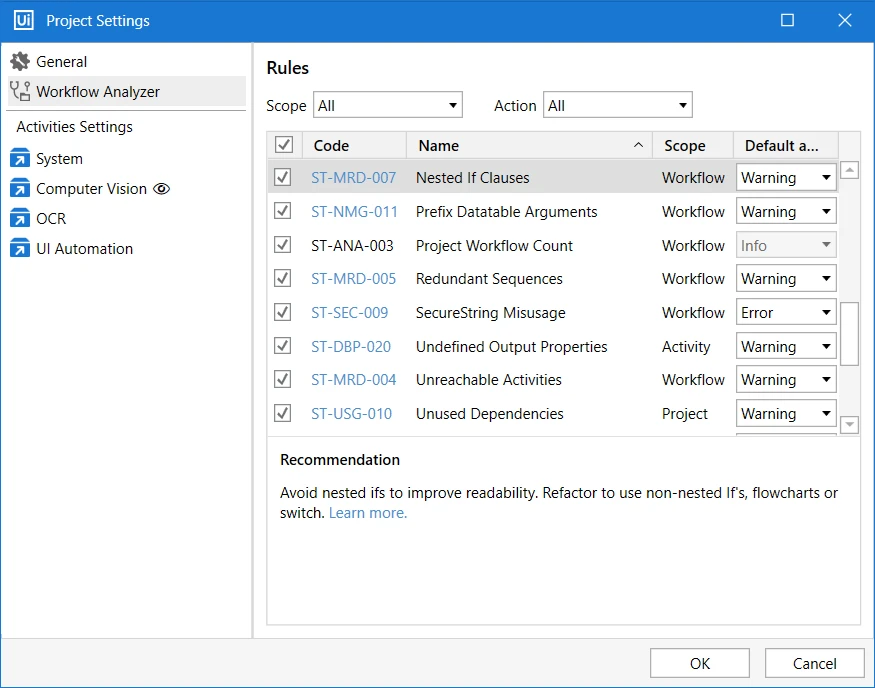
Task: Open the Action filter dropdown
Action: [x=618, y=105]
